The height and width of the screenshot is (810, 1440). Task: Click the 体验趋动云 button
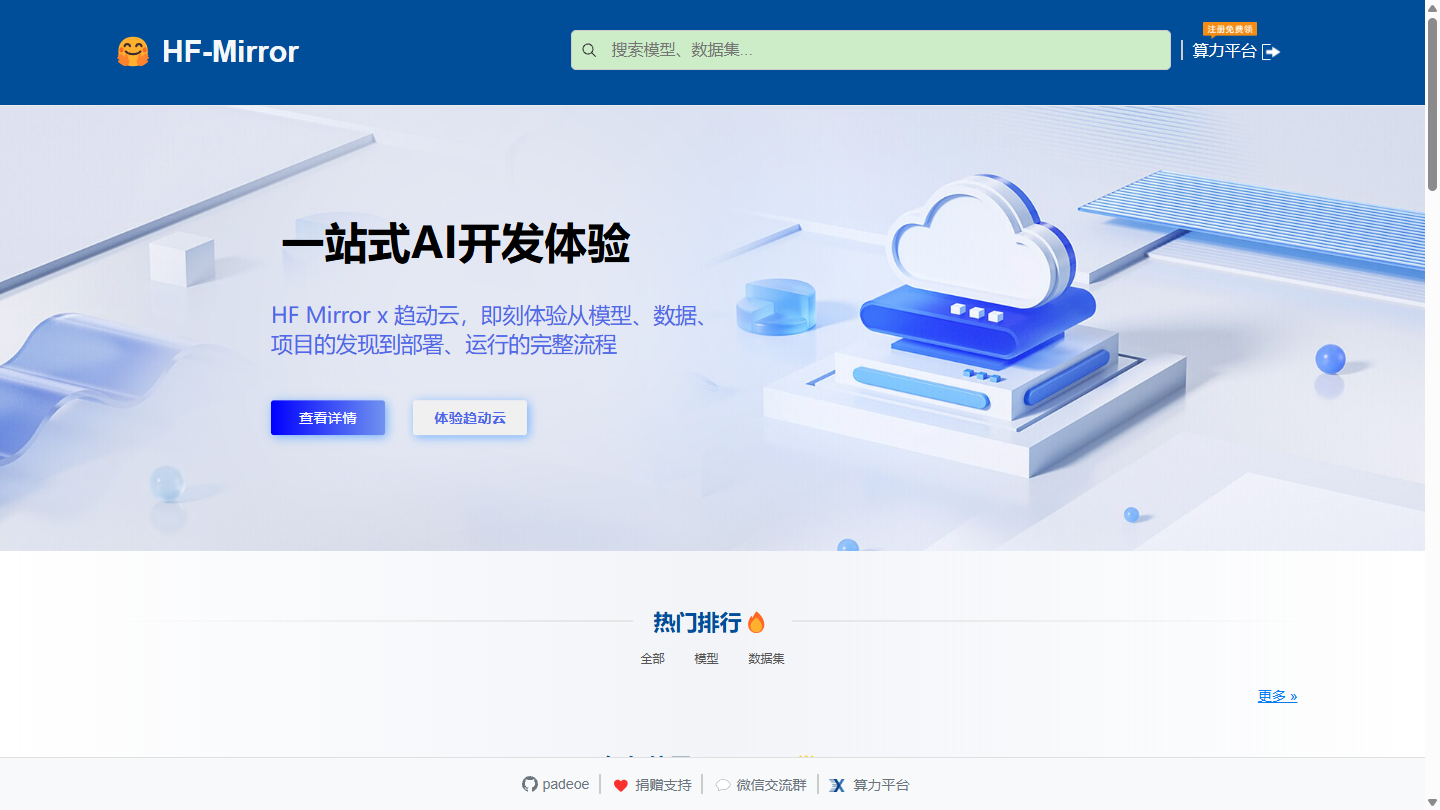(x=470, y=418)
